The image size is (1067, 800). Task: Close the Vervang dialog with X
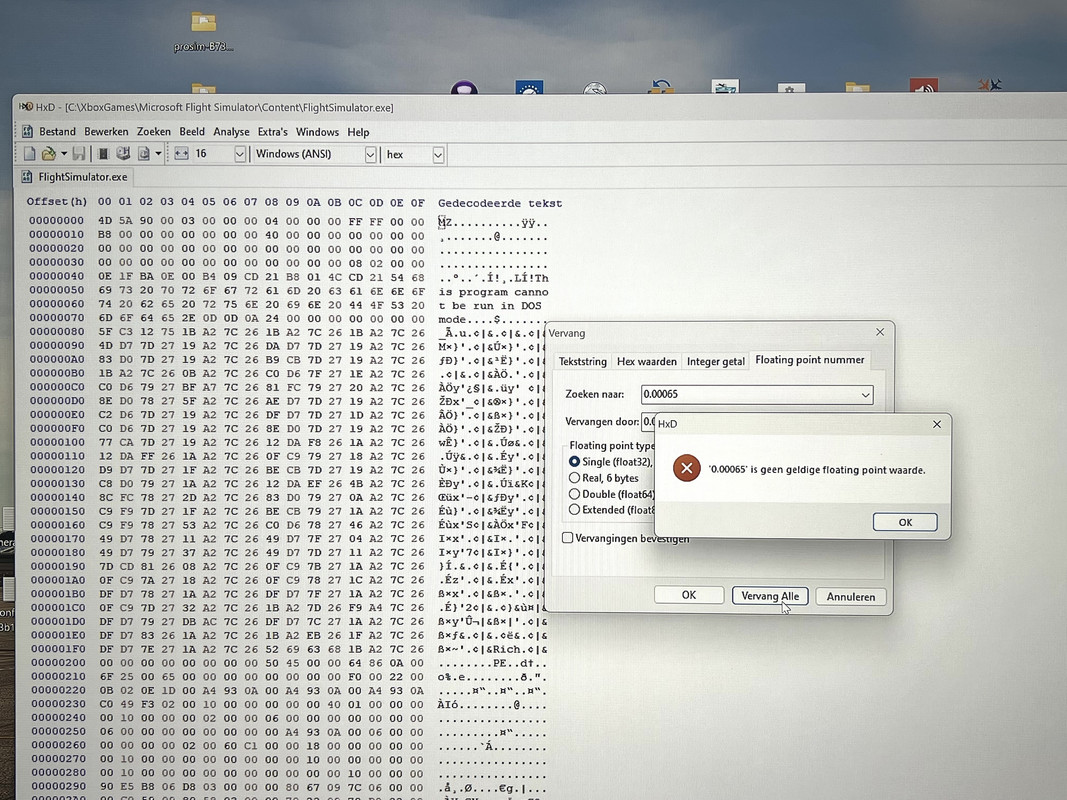pos(880,332)
